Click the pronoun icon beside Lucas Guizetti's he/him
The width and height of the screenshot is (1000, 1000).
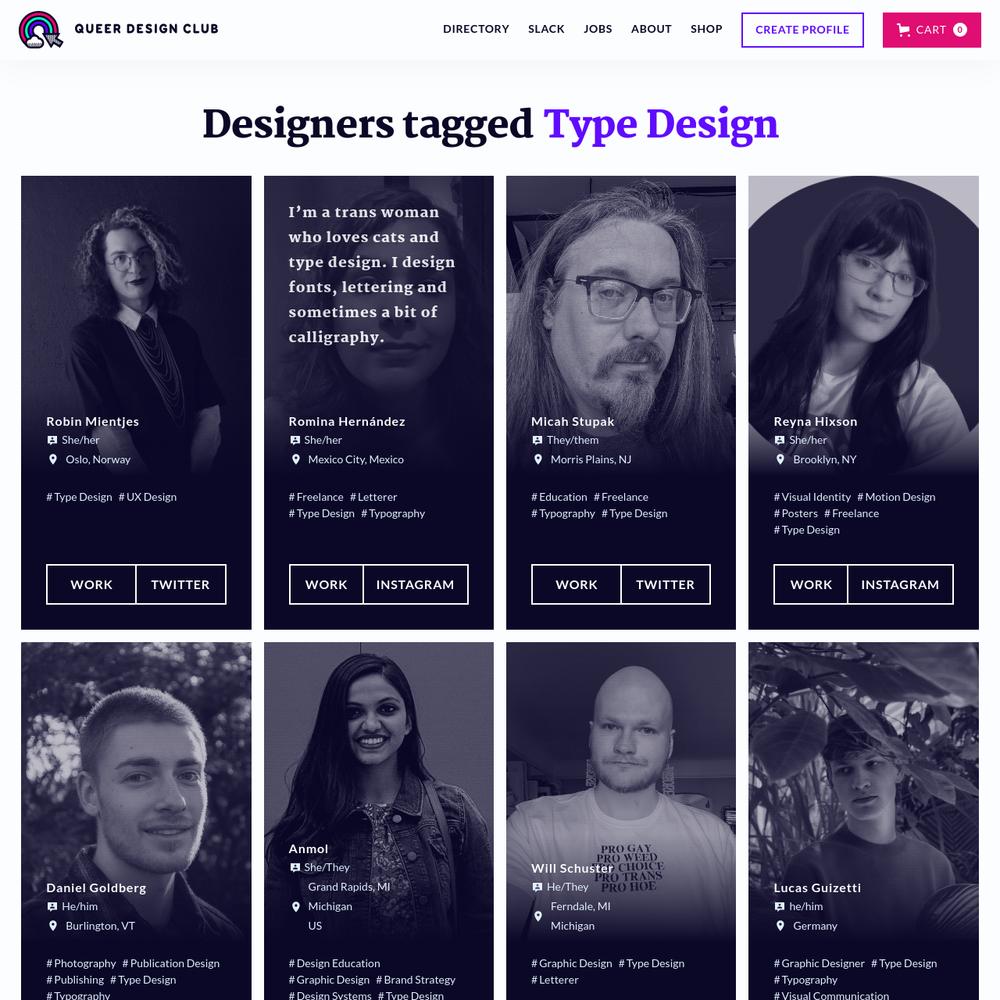pos(779,906)
